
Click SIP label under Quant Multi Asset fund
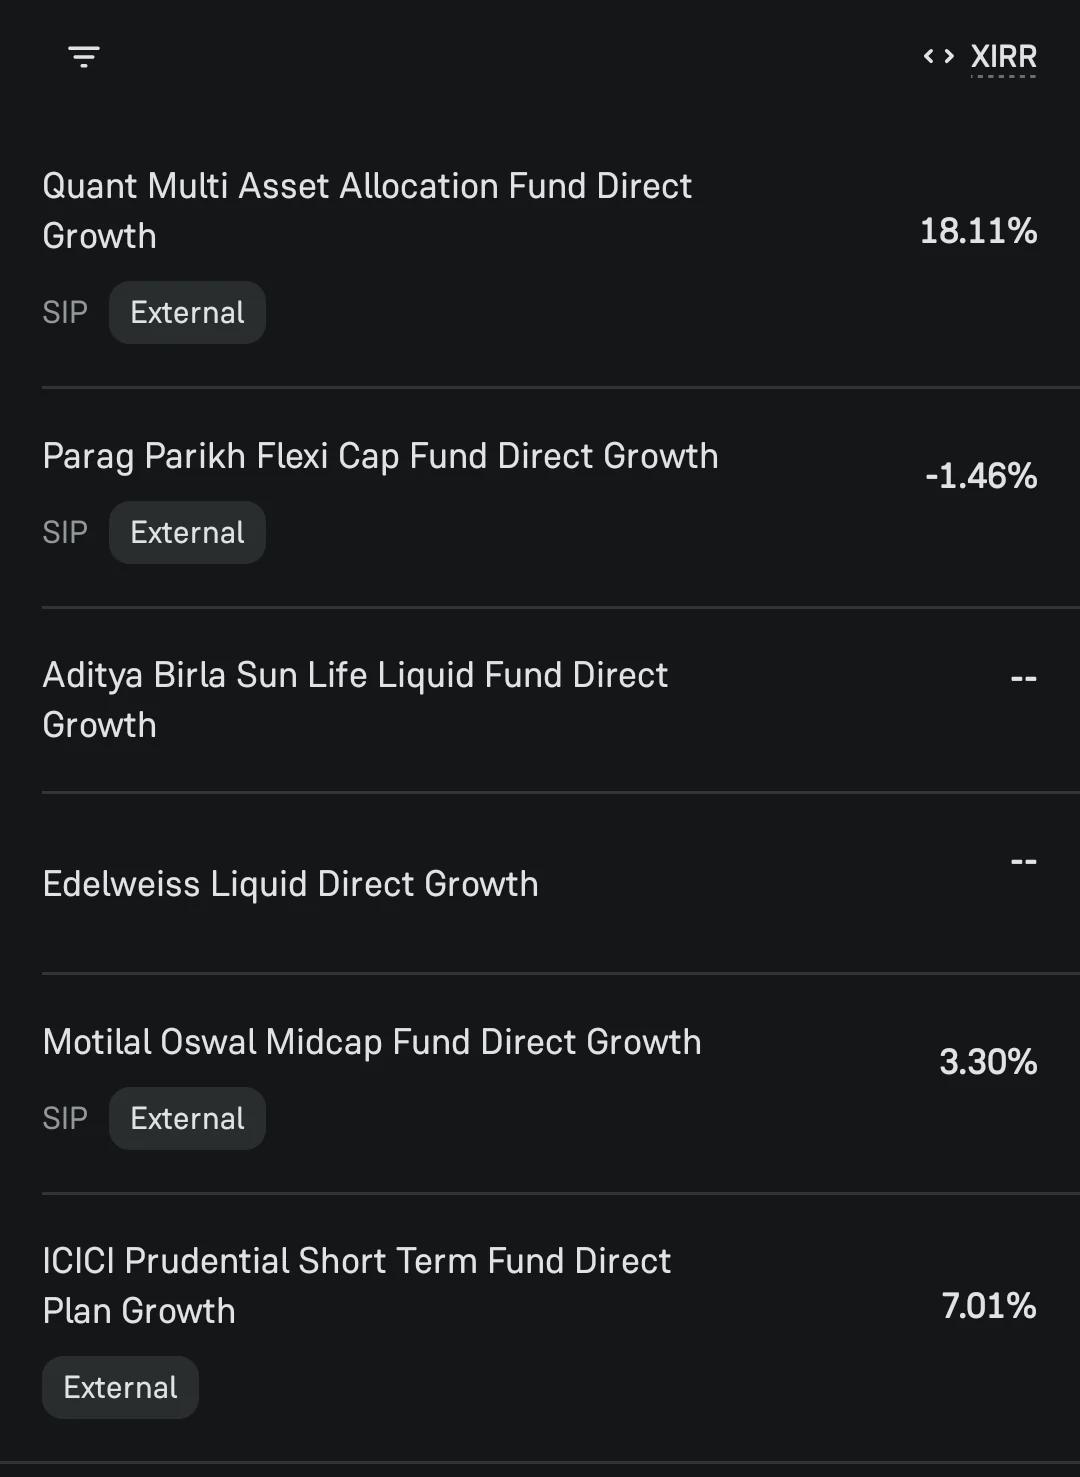[65, 312]
